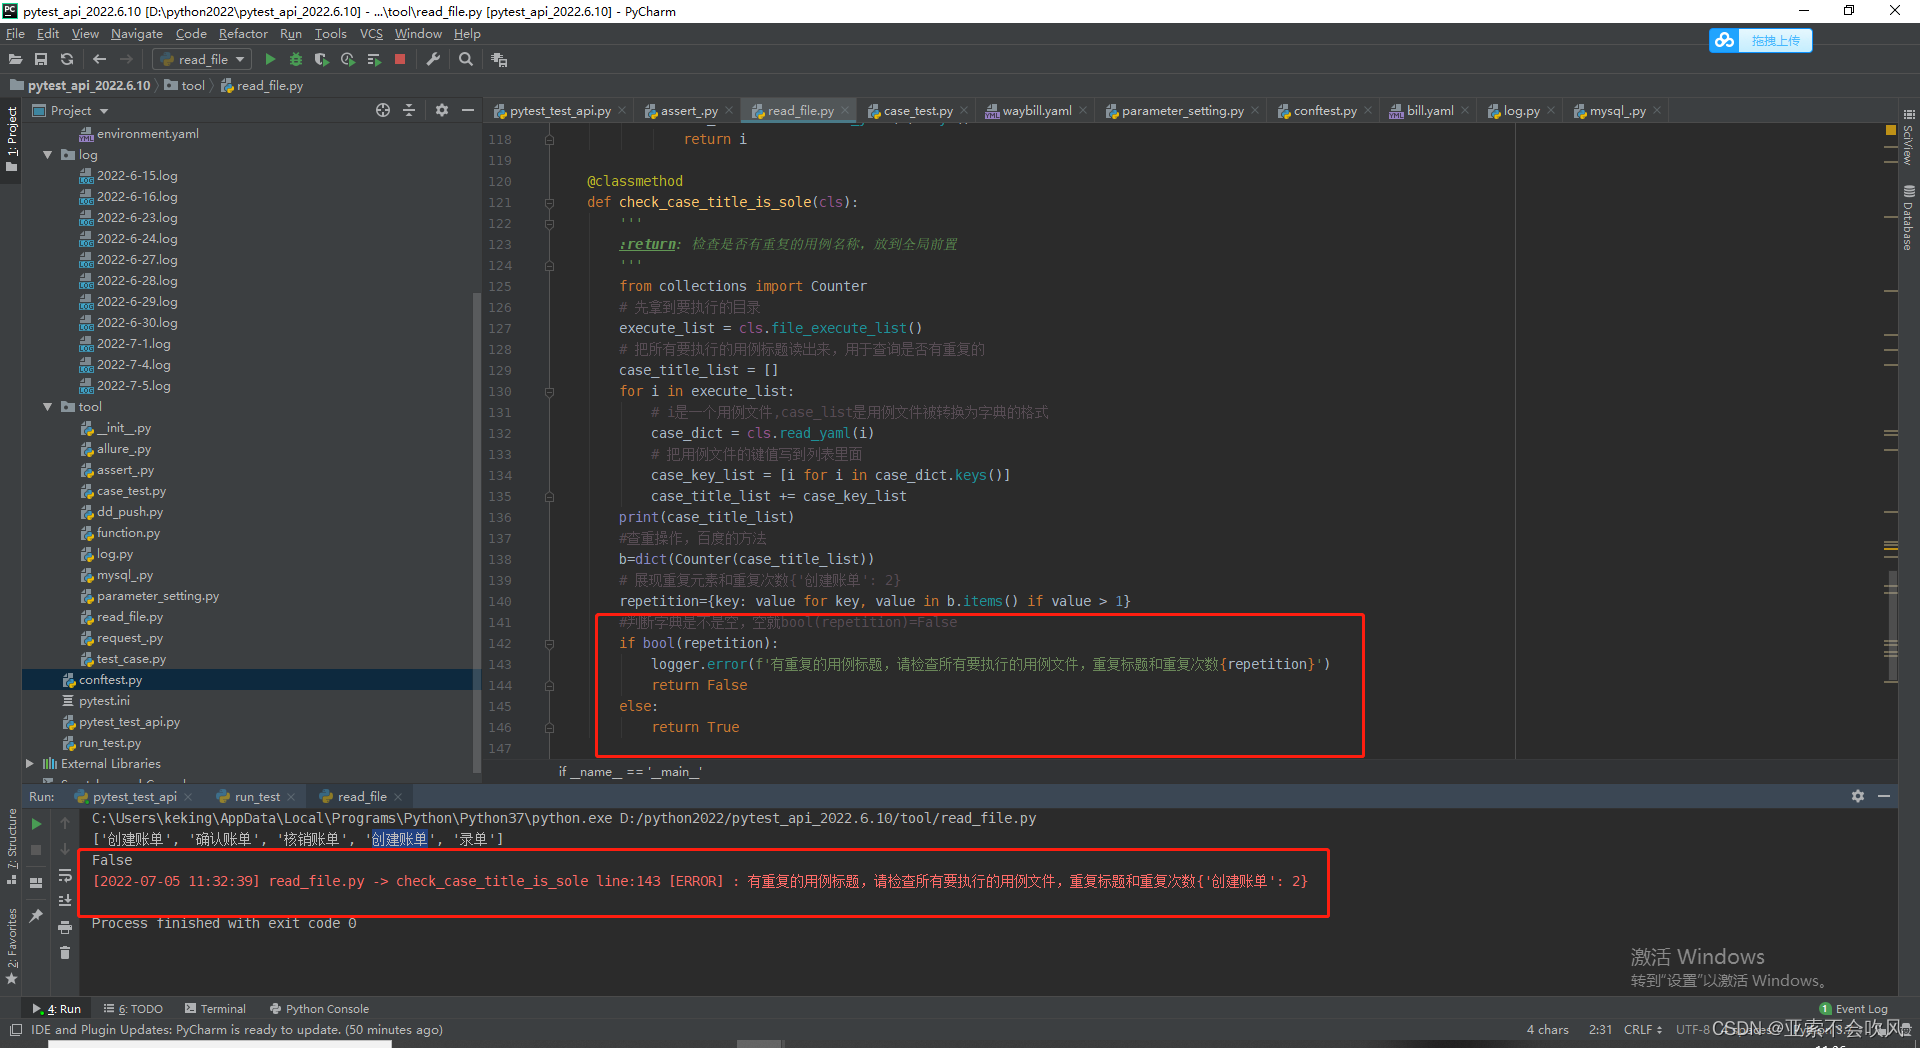Open Search Everywhere magnifier icon

click(466, 60)
